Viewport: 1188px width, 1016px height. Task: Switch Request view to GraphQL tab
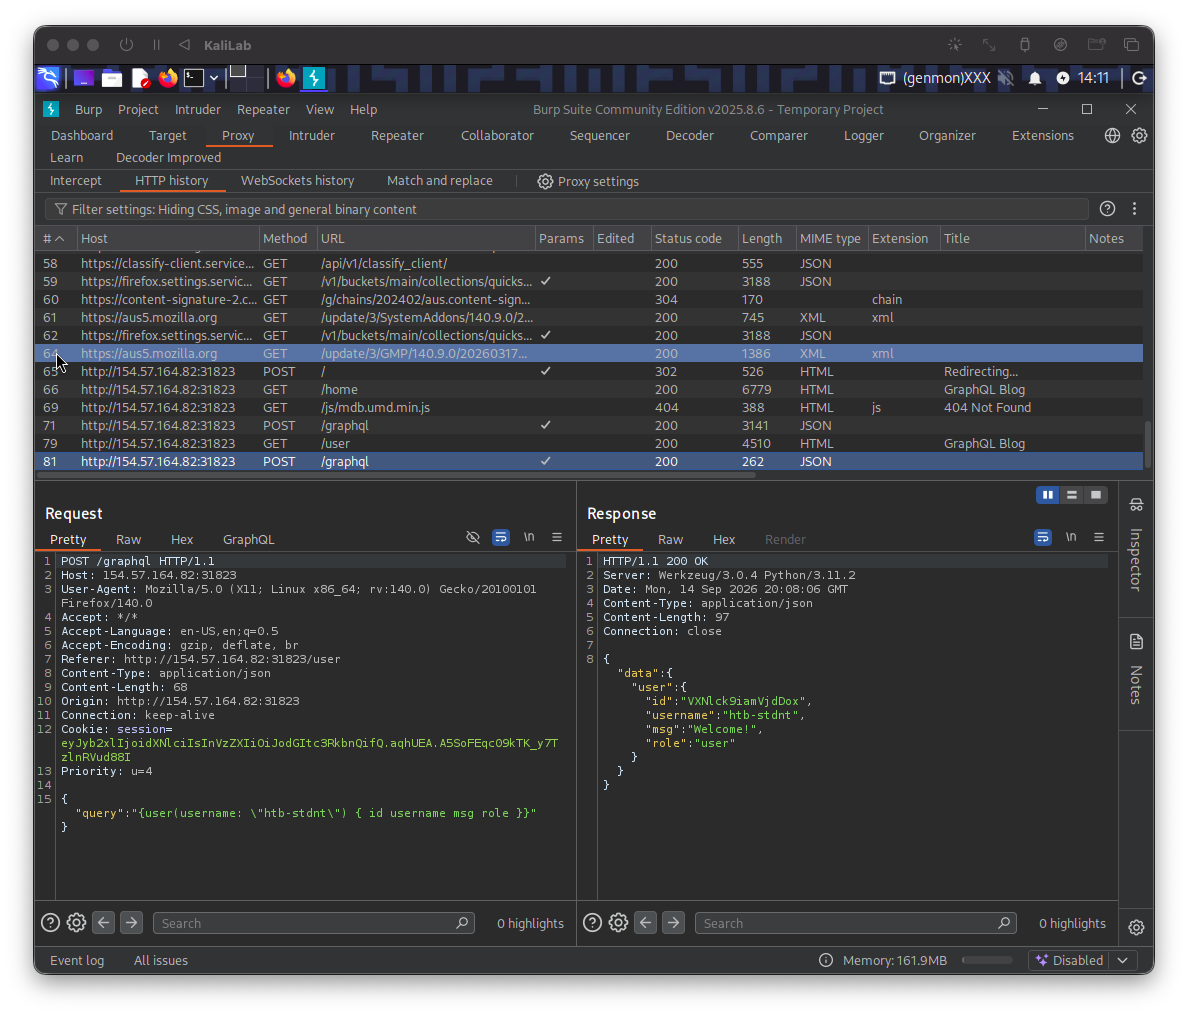click(249, 539)
